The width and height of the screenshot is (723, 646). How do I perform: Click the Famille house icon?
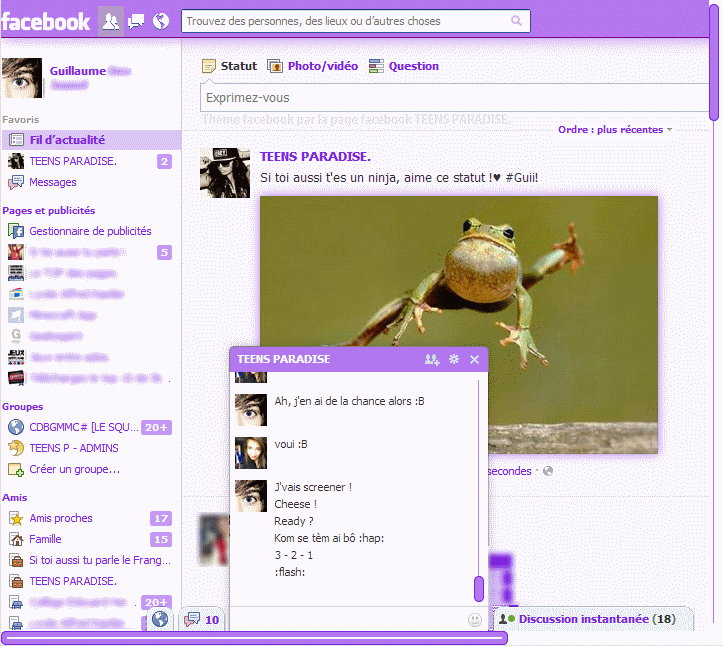click(x=16, y=539)
